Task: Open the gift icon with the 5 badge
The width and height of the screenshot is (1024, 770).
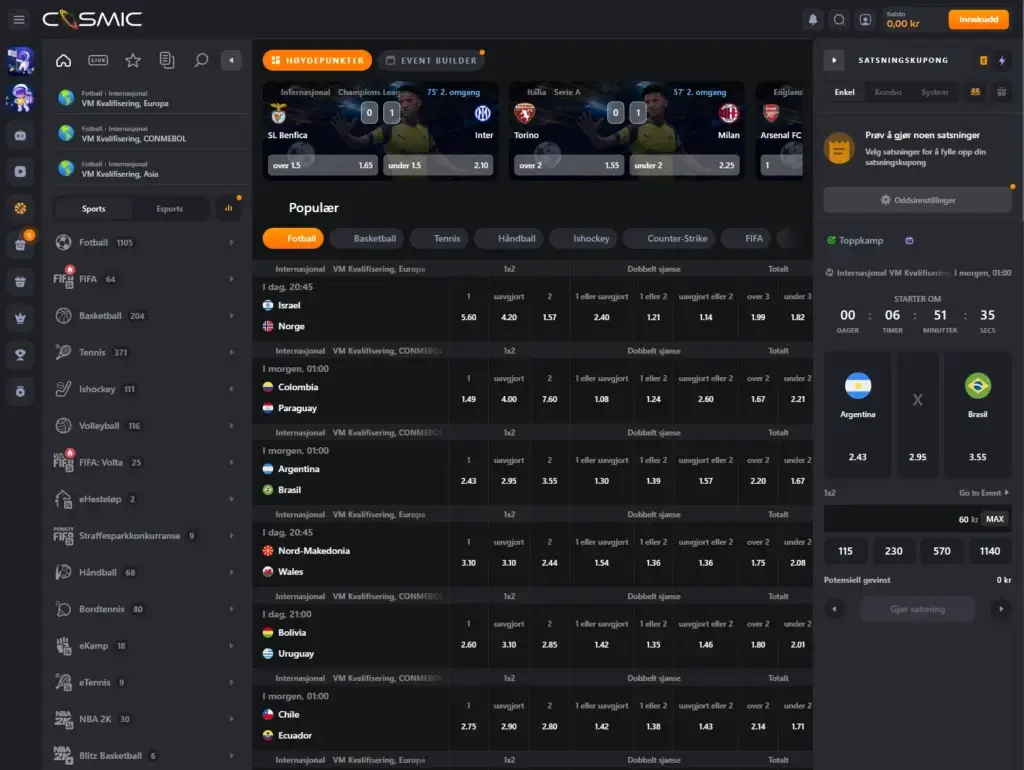Action: click(x=20, y=244)
